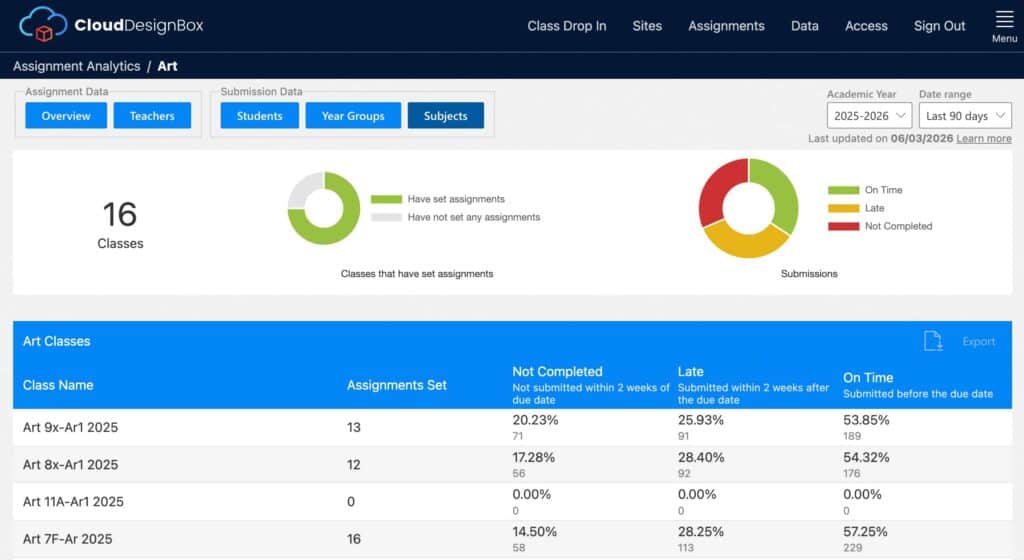1024x560 pixels.
Task: Click the Have set assignments legend swatch
Action: coord(386,199)
